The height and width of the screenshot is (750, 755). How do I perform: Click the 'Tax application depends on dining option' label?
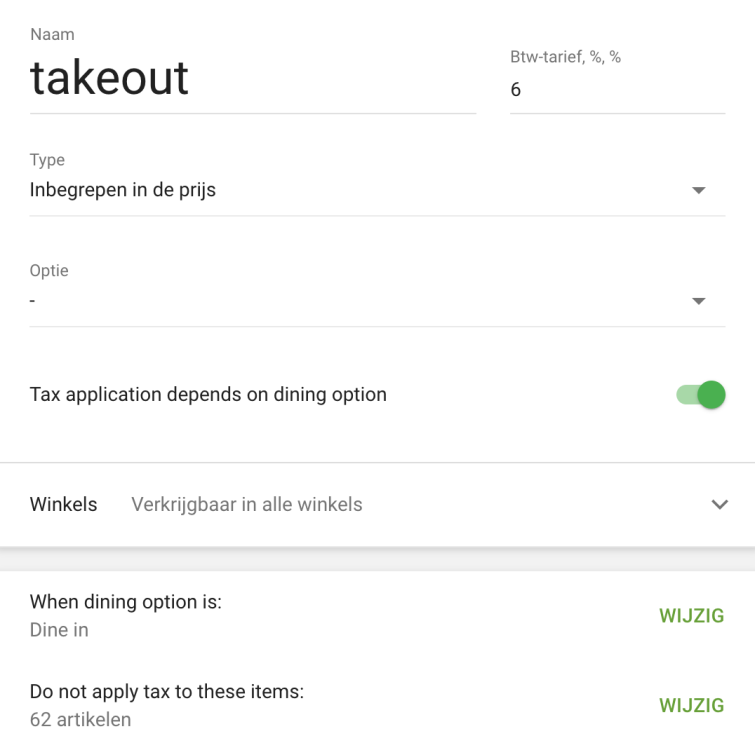(x=208, y=394)
